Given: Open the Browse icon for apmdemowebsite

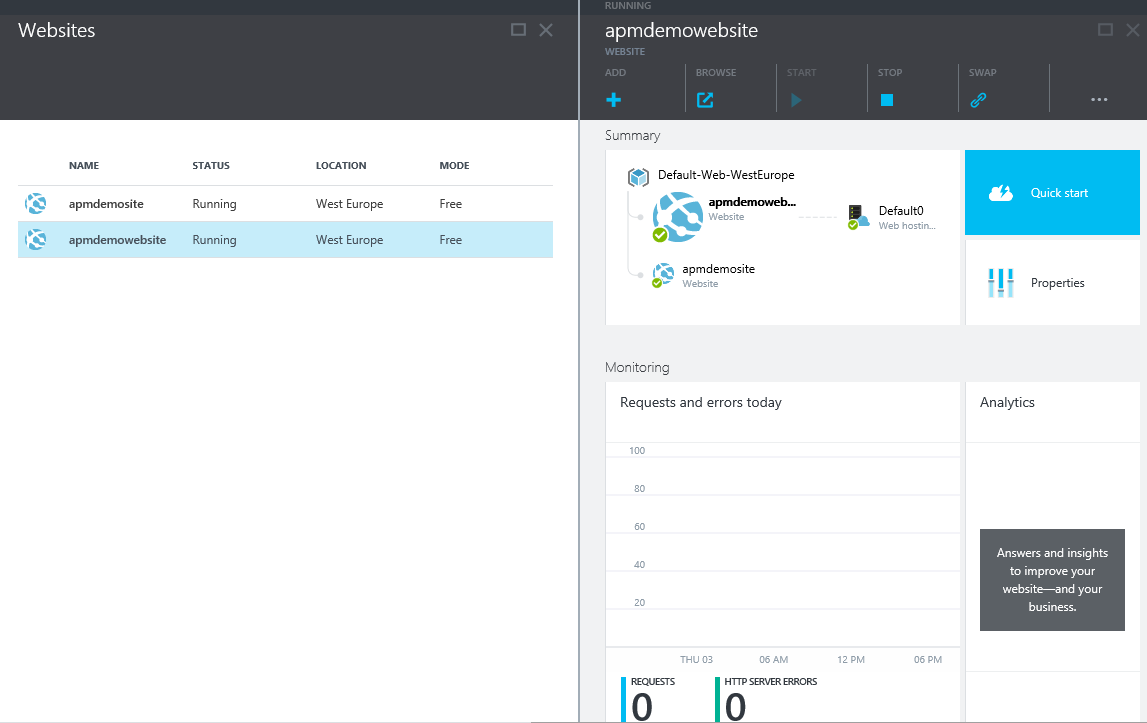Looking at the screenshot, I should [x=706, y=100].
